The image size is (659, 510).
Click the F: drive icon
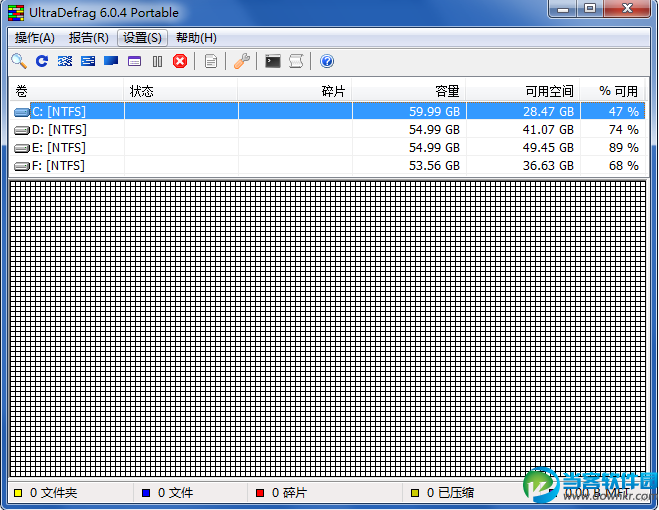tap(21, 166)
